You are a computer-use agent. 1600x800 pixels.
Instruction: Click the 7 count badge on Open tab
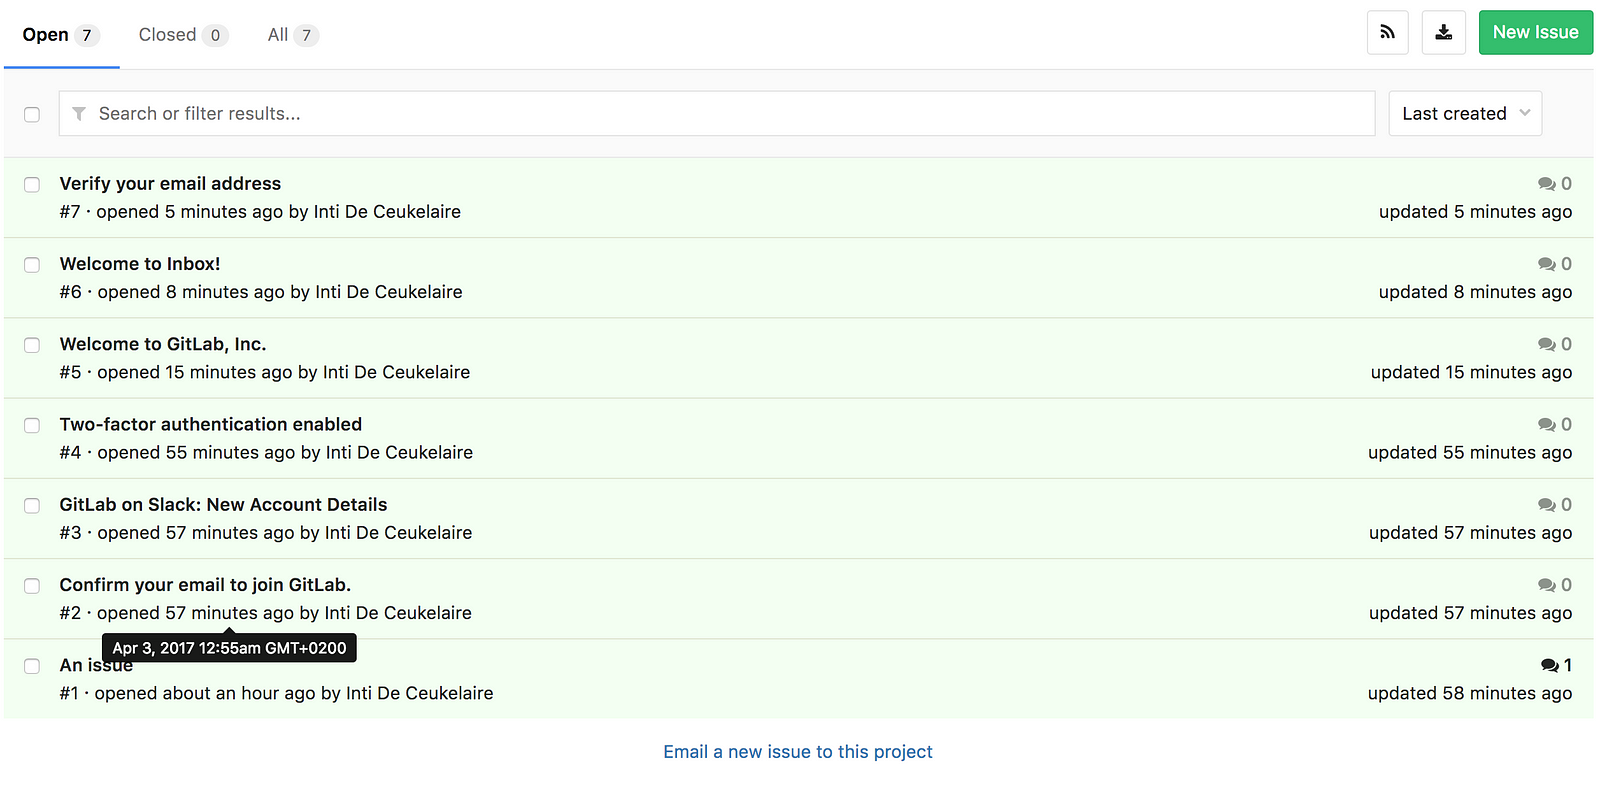87,36
